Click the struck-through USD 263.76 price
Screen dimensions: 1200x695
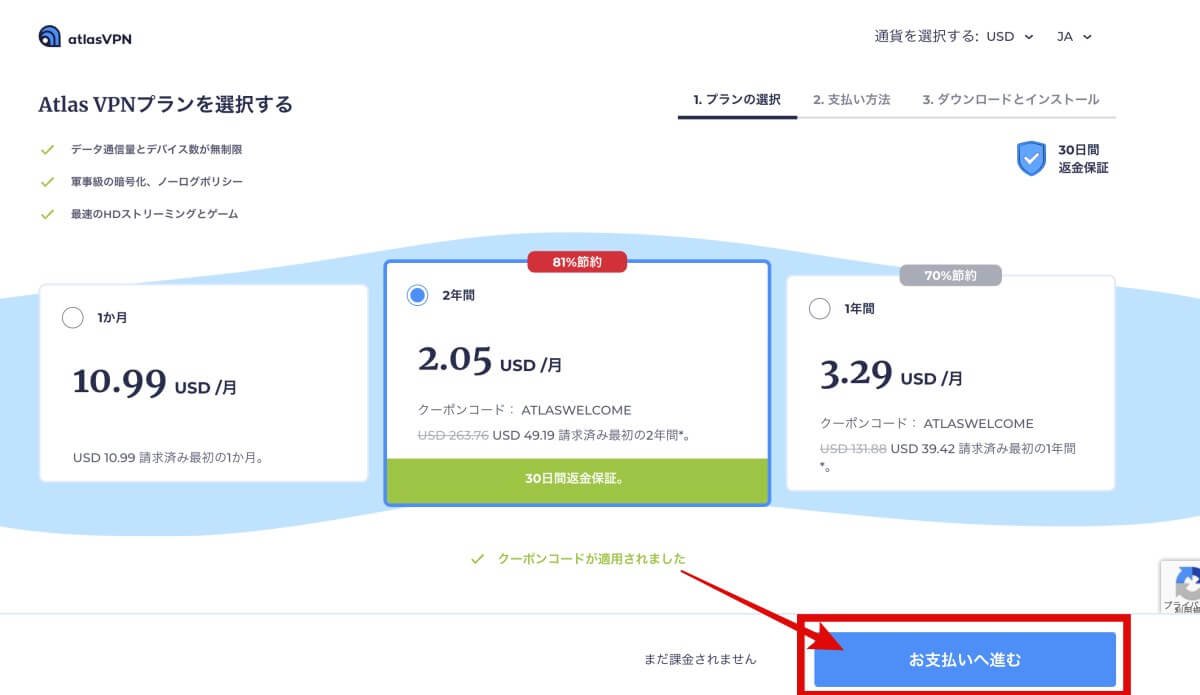pos(453,435)
